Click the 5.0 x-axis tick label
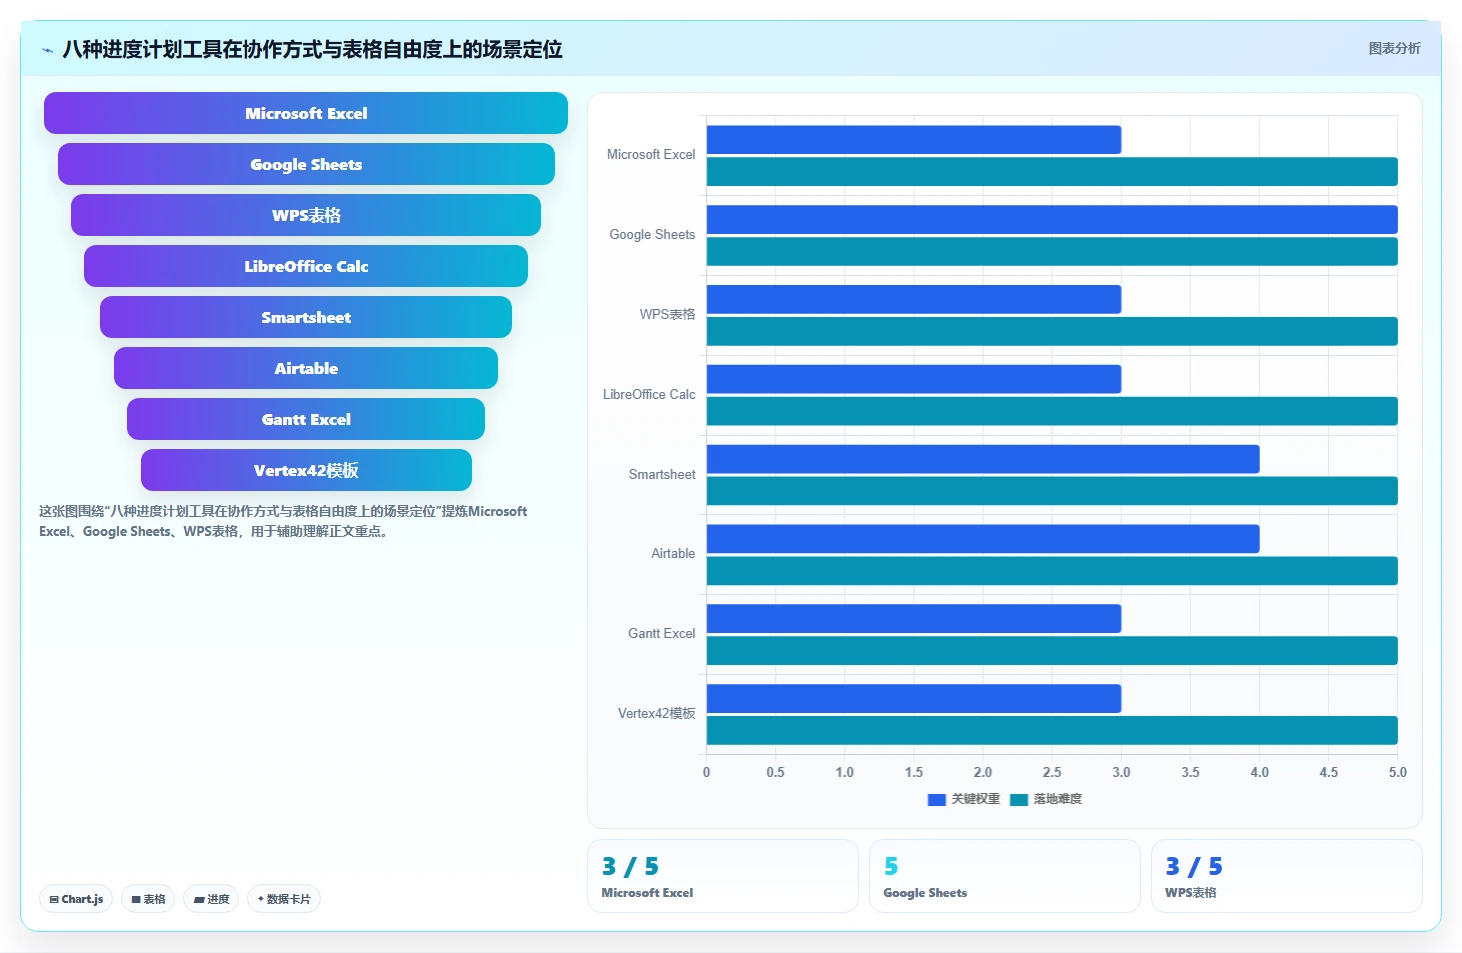This screenshot has height=953, width=1462. pyautogui.click(x=1397, y=772)
